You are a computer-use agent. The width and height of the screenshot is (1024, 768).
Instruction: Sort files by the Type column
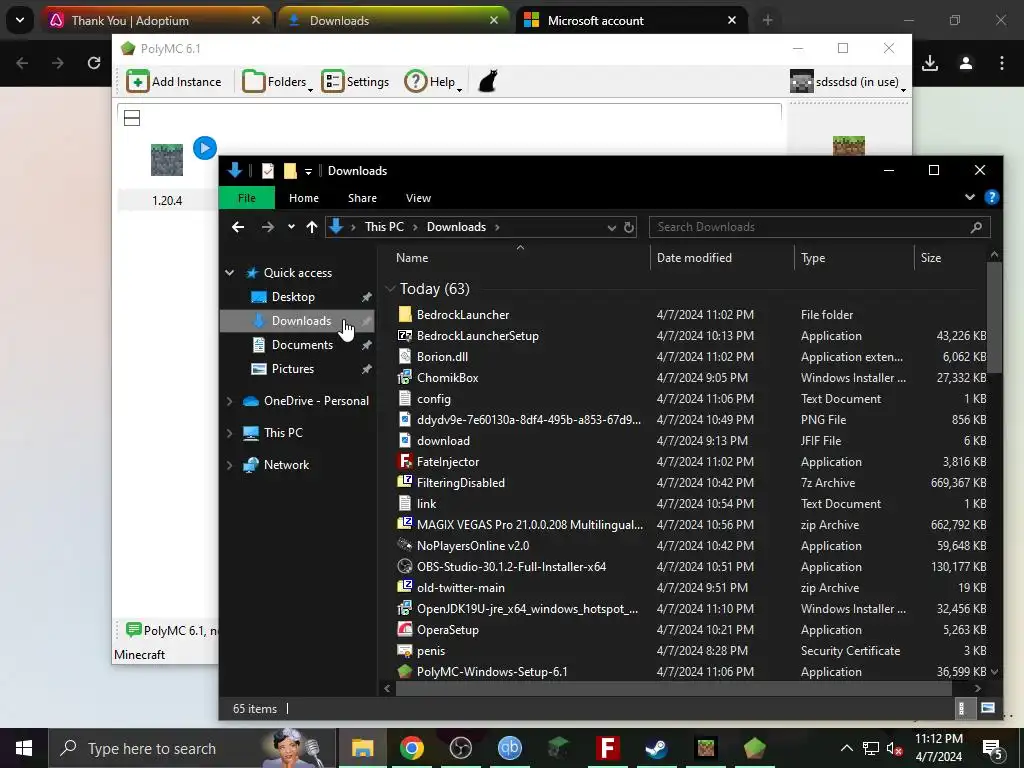coord(813,258)
